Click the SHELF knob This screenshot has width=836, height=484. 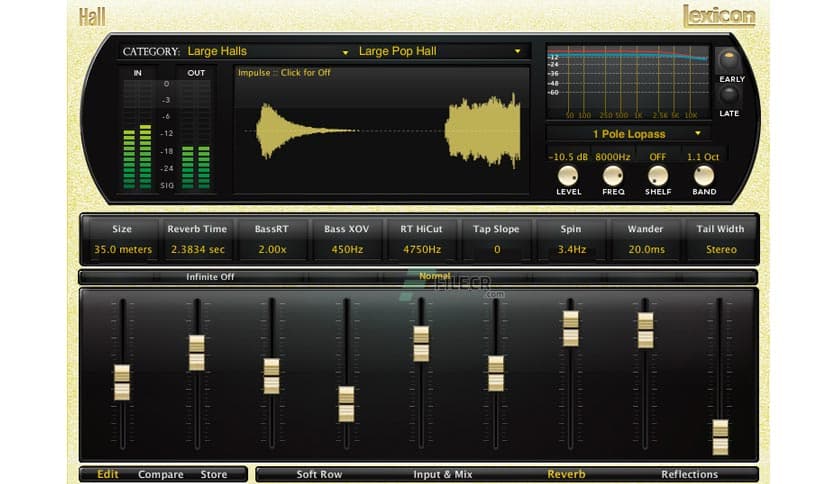tap(657, 175)
